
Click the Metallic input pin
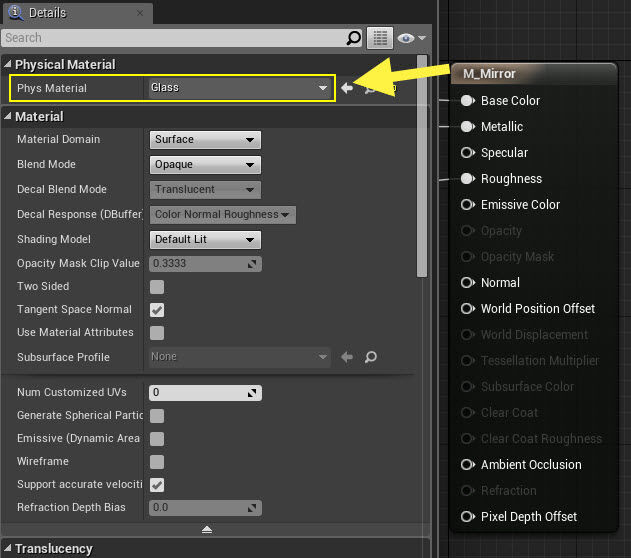coord(467,127)
